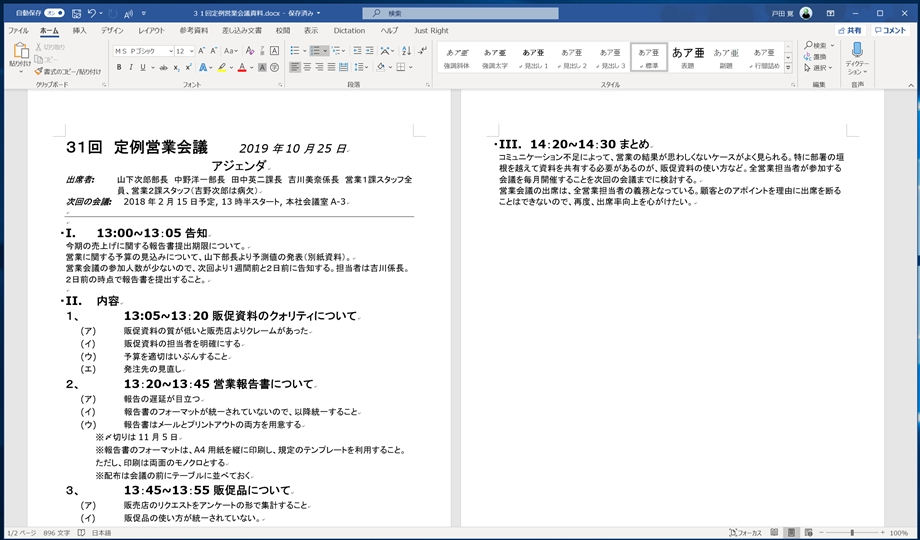
Task: Toggle the AutoSave (自動保存) switch
Action: point(54,13)
